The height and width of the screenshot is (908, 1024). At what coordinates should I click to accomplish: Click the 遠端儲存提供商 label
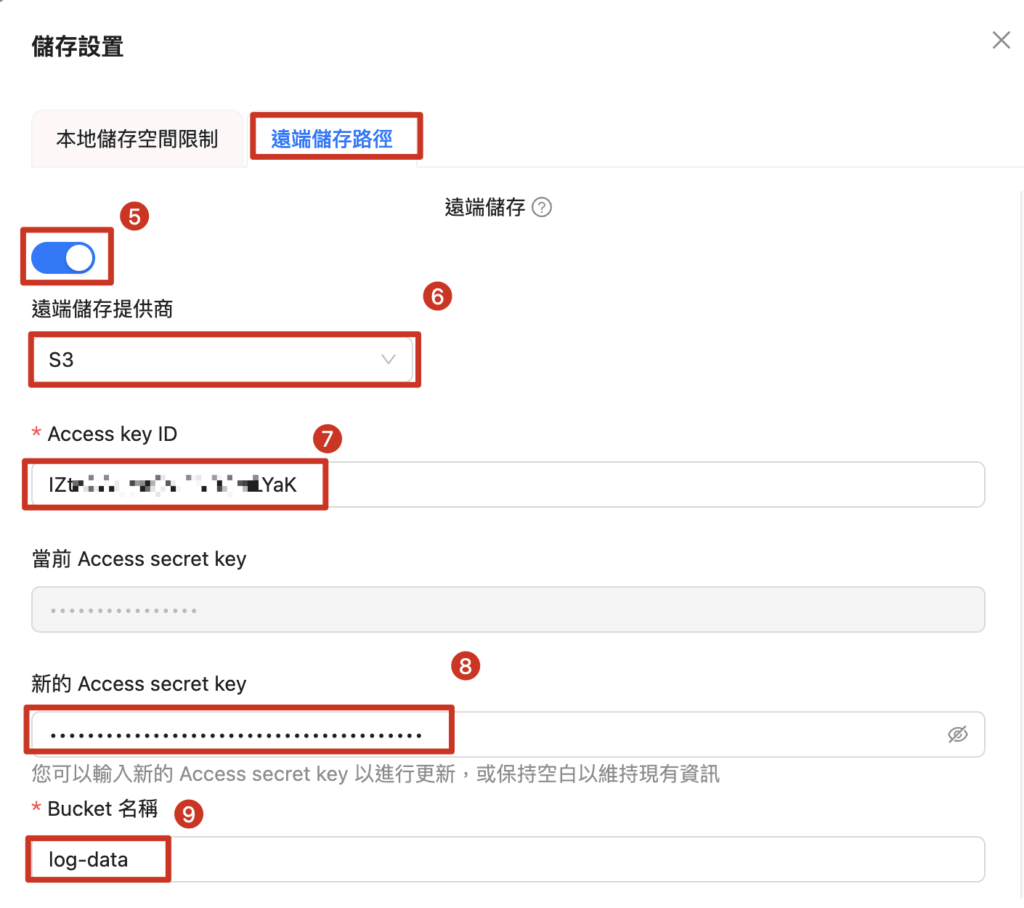click(x=102, y=309)
